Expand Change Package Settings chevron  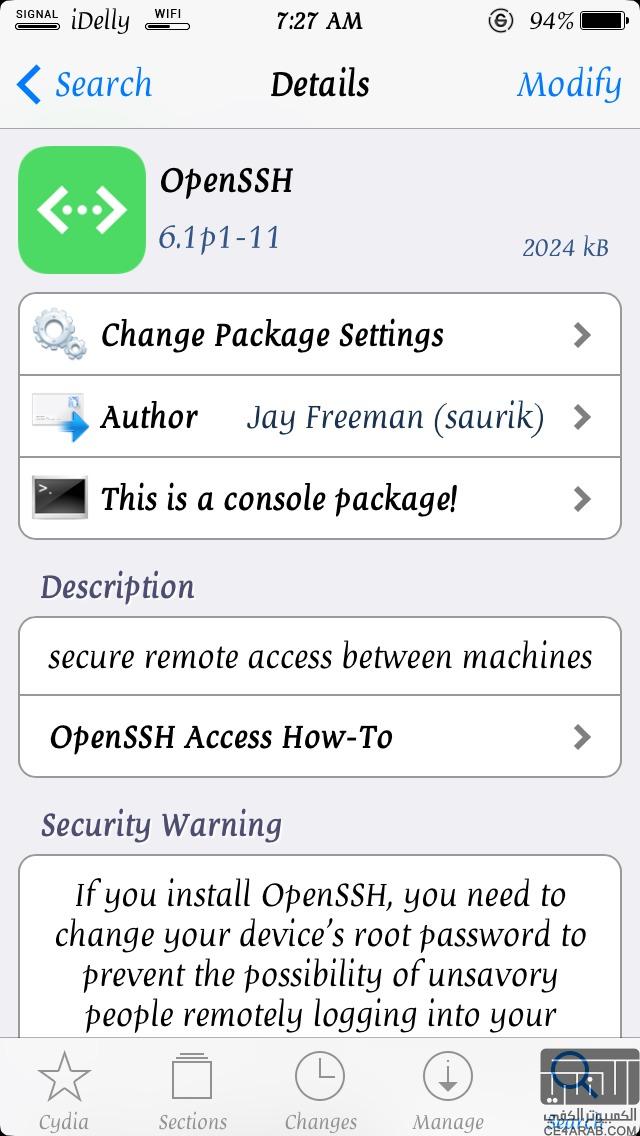[583, 335]
